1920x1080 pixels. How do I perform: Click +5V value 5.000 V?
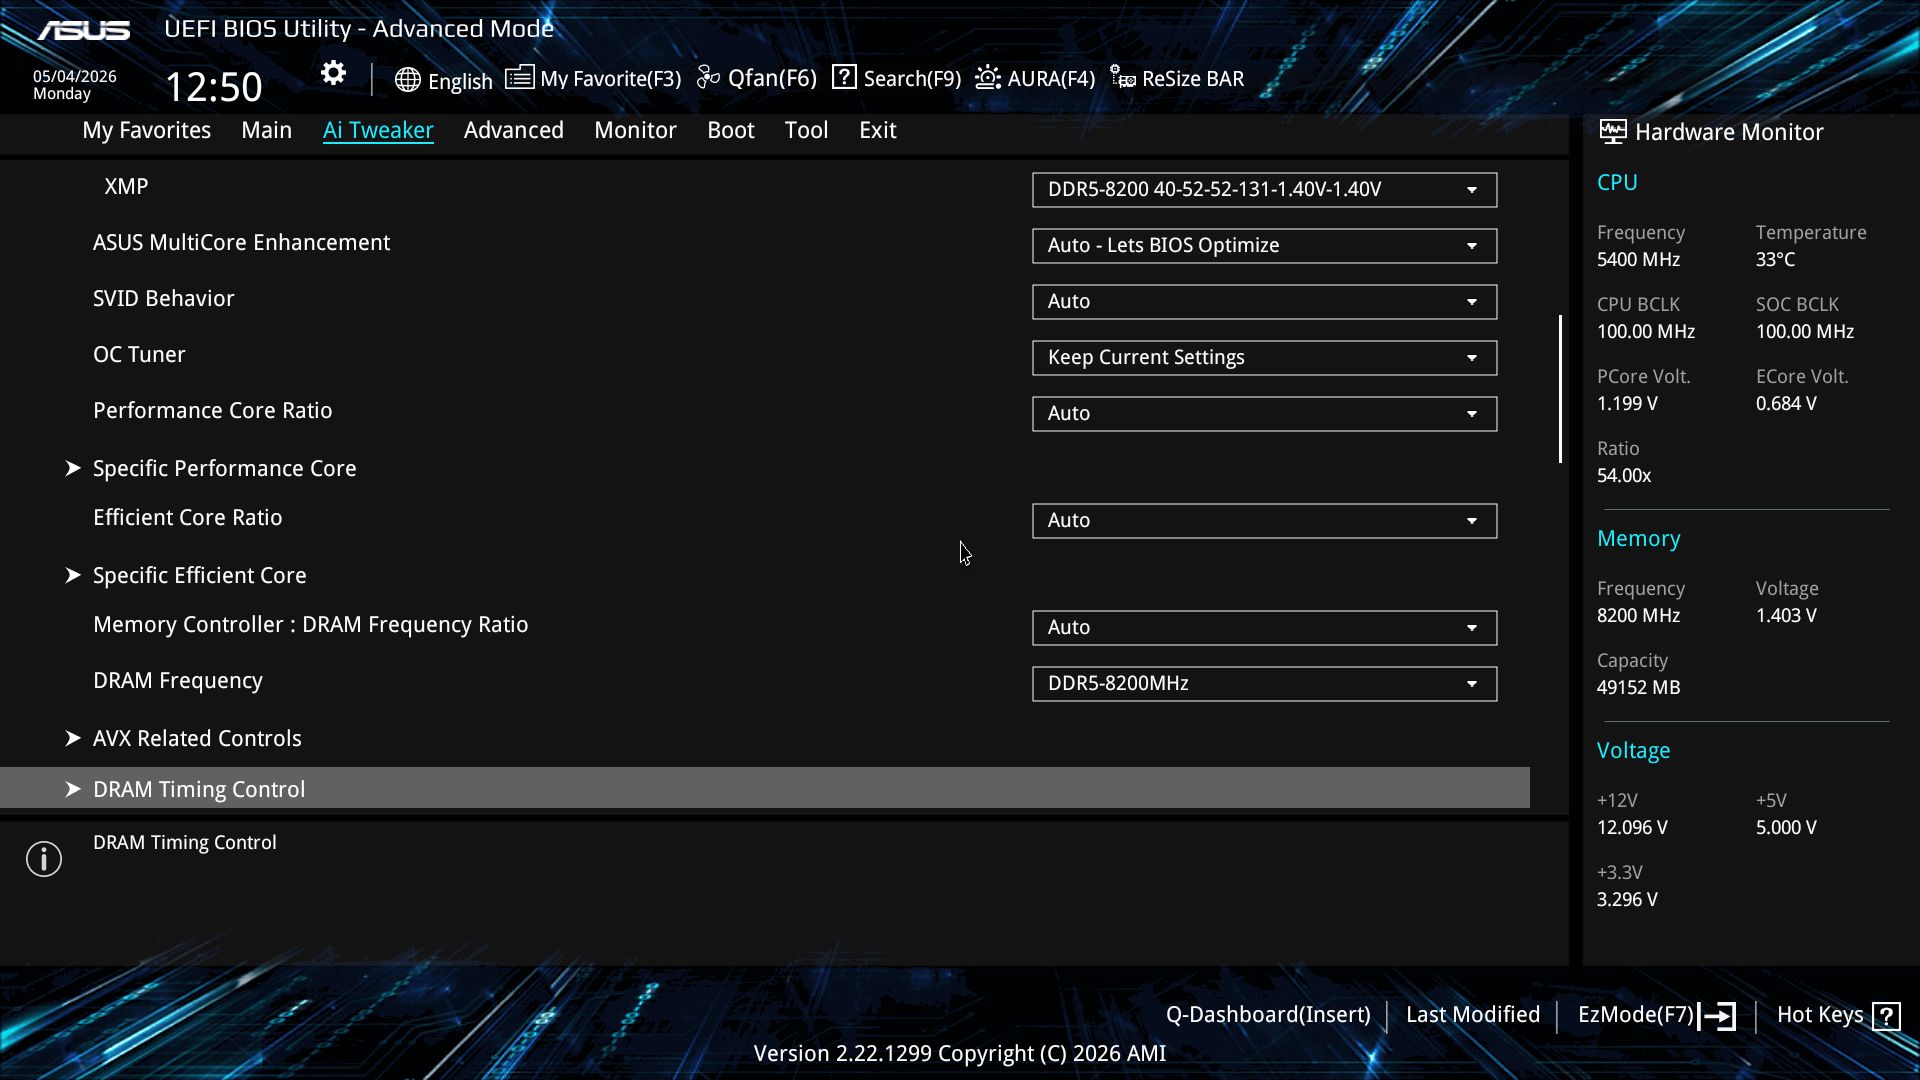point(1786,828)
